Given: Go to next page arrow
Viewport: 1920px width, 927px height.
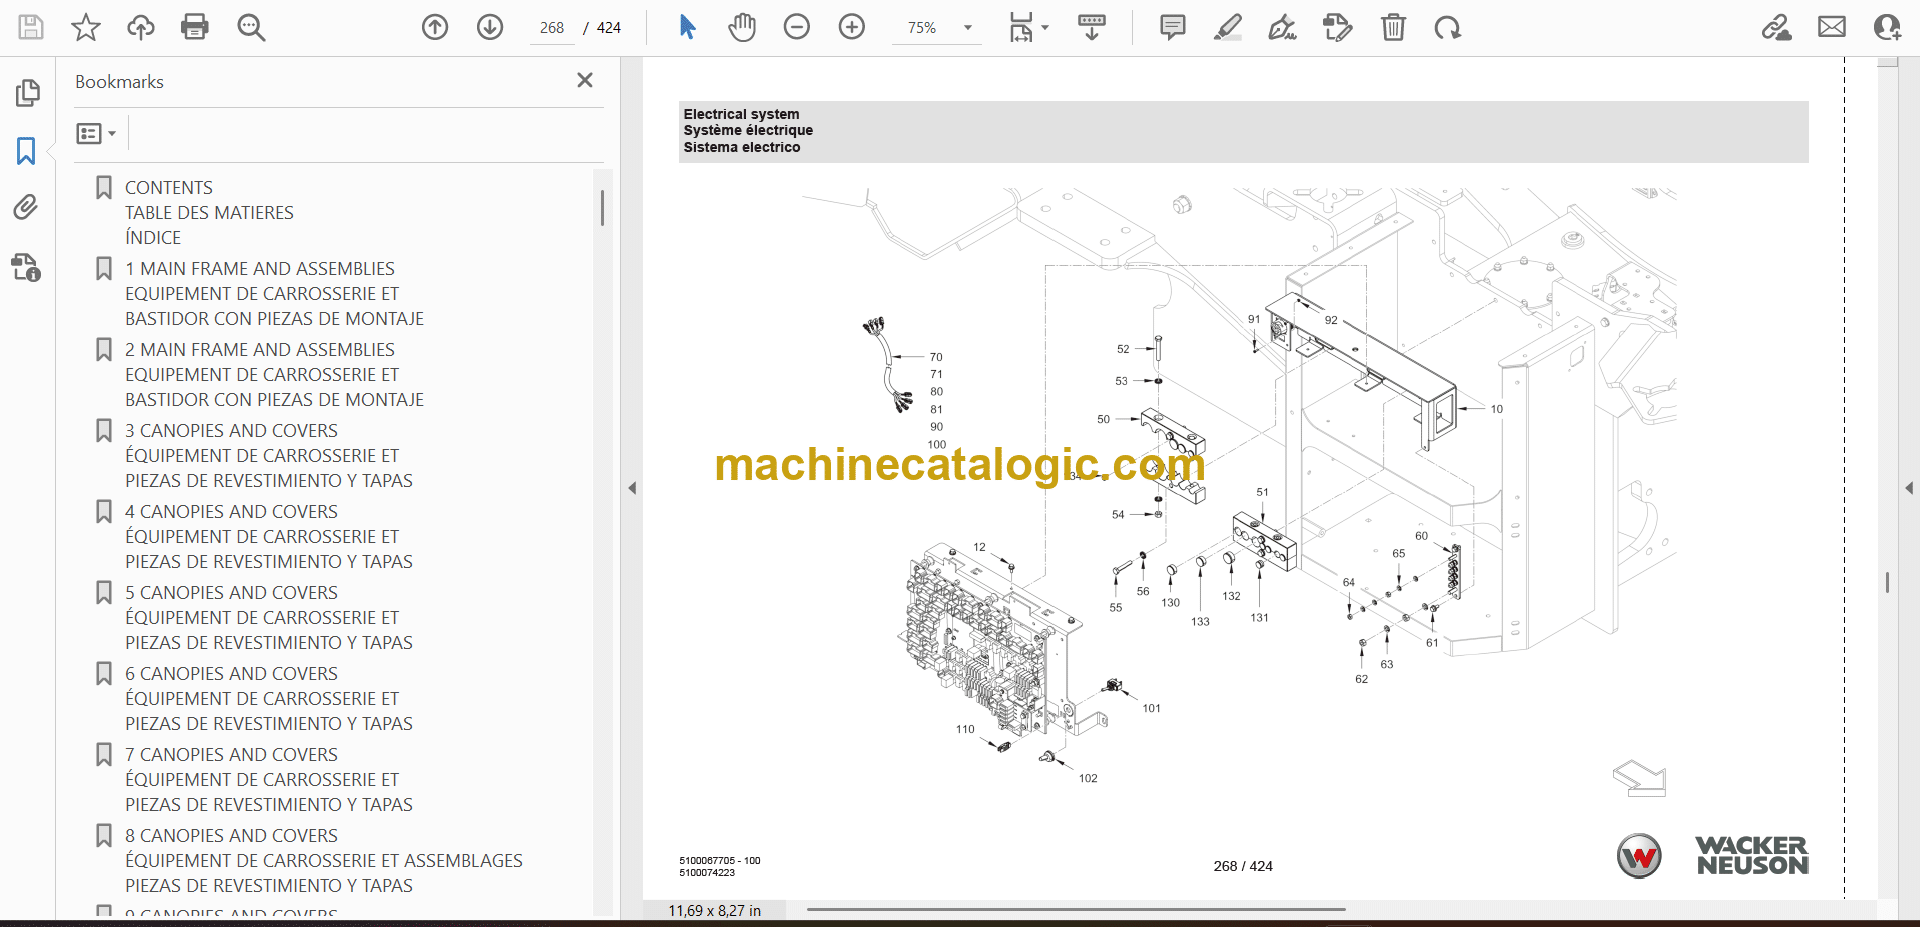Looking at the screenshot, I should [x=490, y=27].
